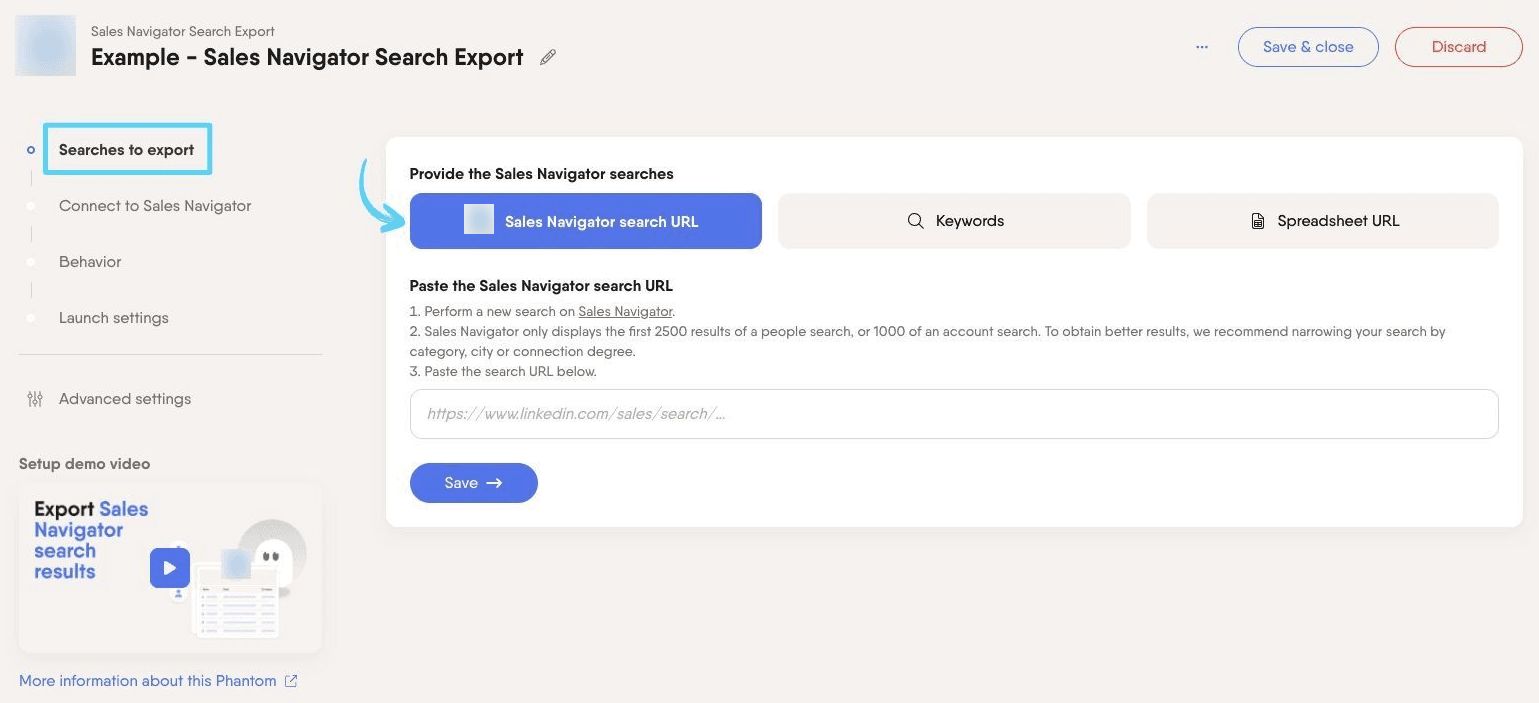Screen dimensions: 1539x703
Task: Click the document icon in Spreadsheet URL option
Action: point(1258,221)
